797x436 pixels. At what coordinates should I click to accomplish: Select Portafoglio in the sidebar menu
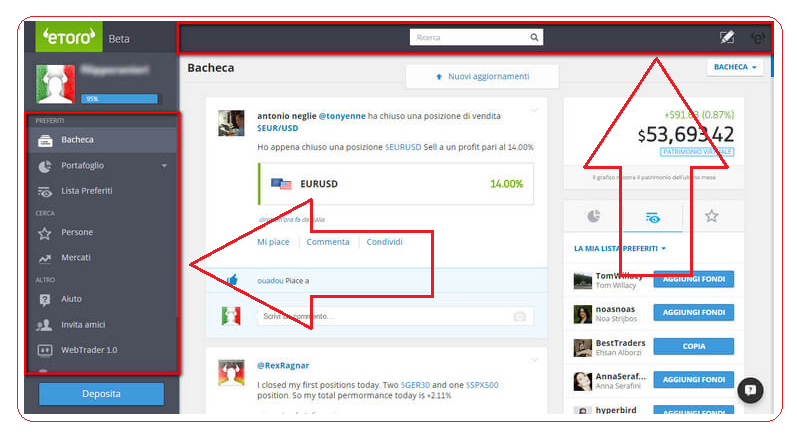point(102,166)
